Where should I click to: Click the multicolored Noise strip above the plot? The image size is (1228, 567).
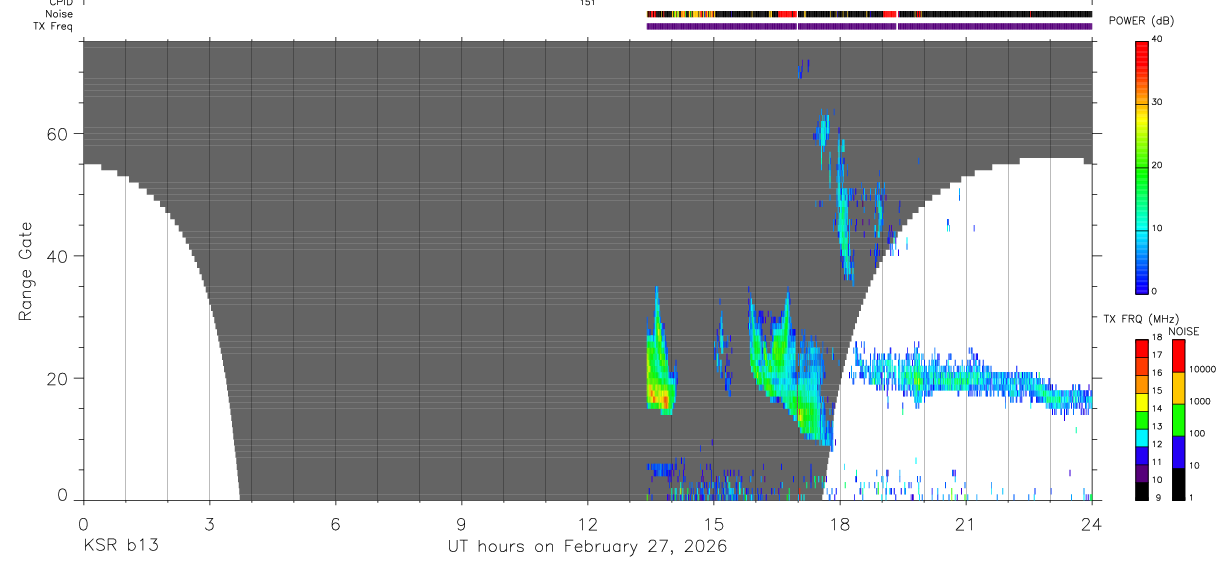tap(869, 14)
